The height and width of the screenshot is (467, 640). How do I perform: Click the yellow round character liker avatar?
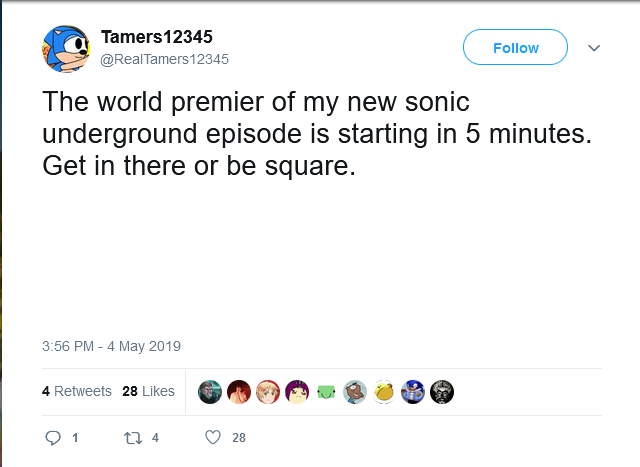(x=384, y=392)
